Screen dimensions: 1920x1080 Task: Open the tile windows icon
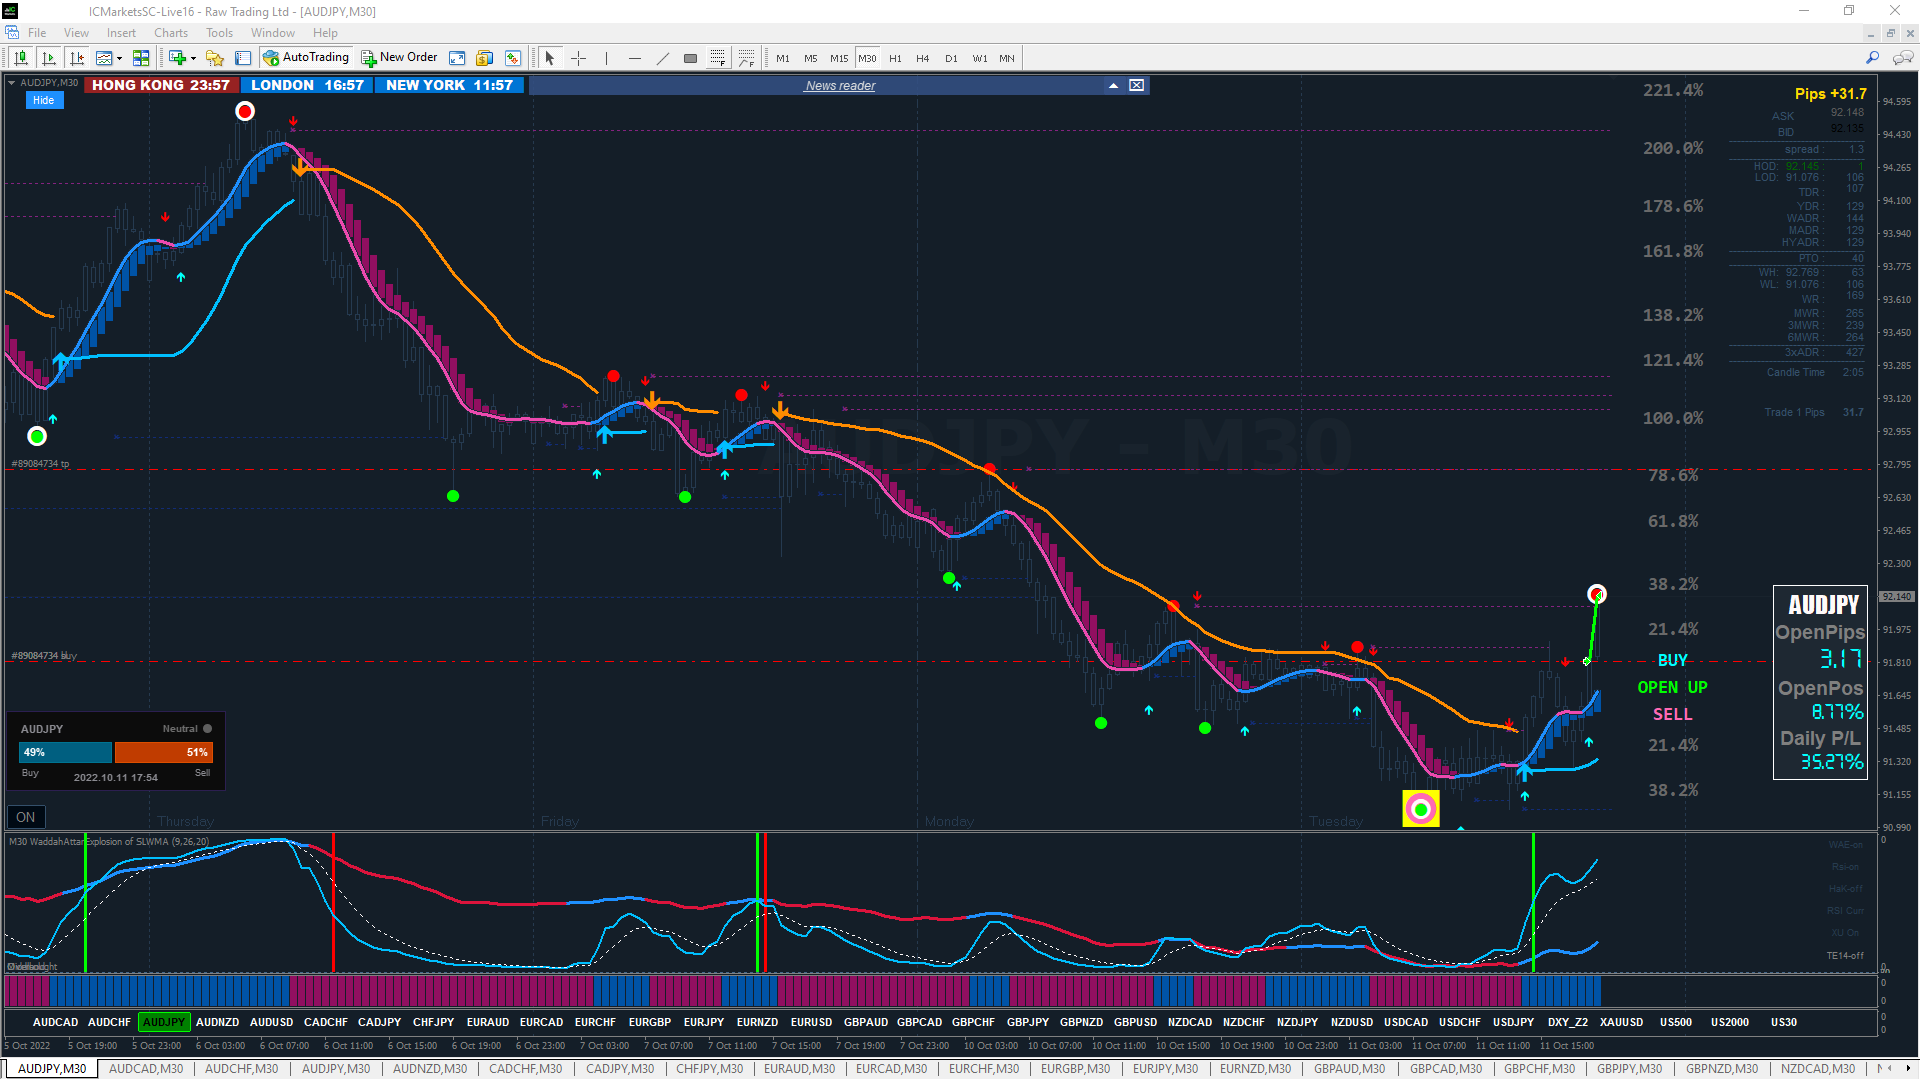[141, 58]
